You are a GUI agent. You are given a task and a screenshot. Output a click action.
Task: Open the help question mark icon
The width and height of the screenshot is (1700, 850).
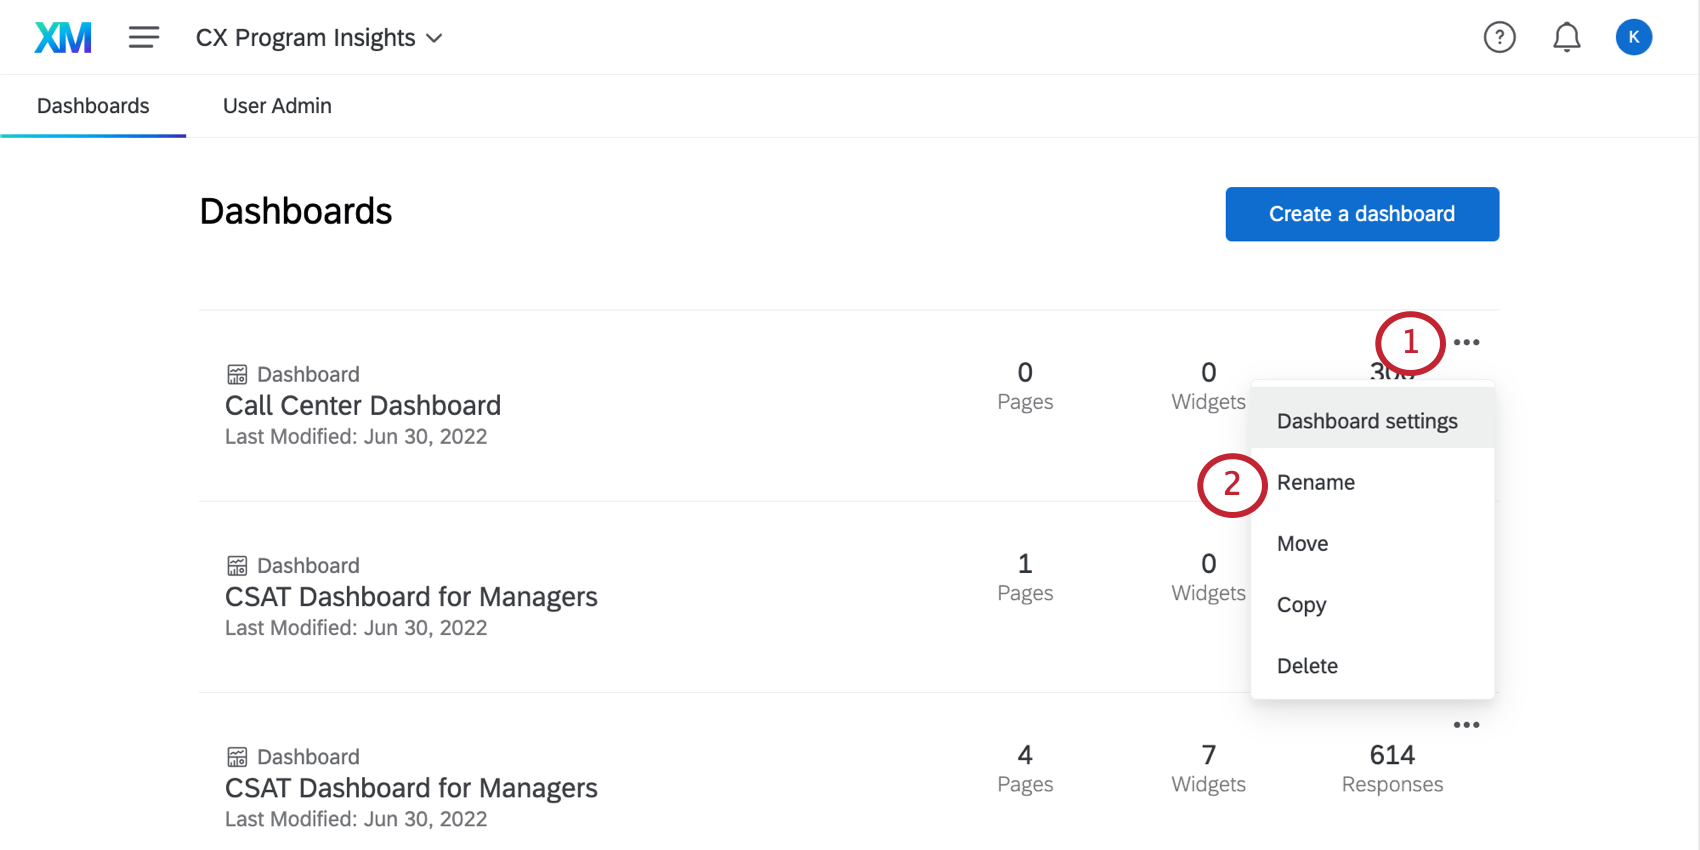1499,38
